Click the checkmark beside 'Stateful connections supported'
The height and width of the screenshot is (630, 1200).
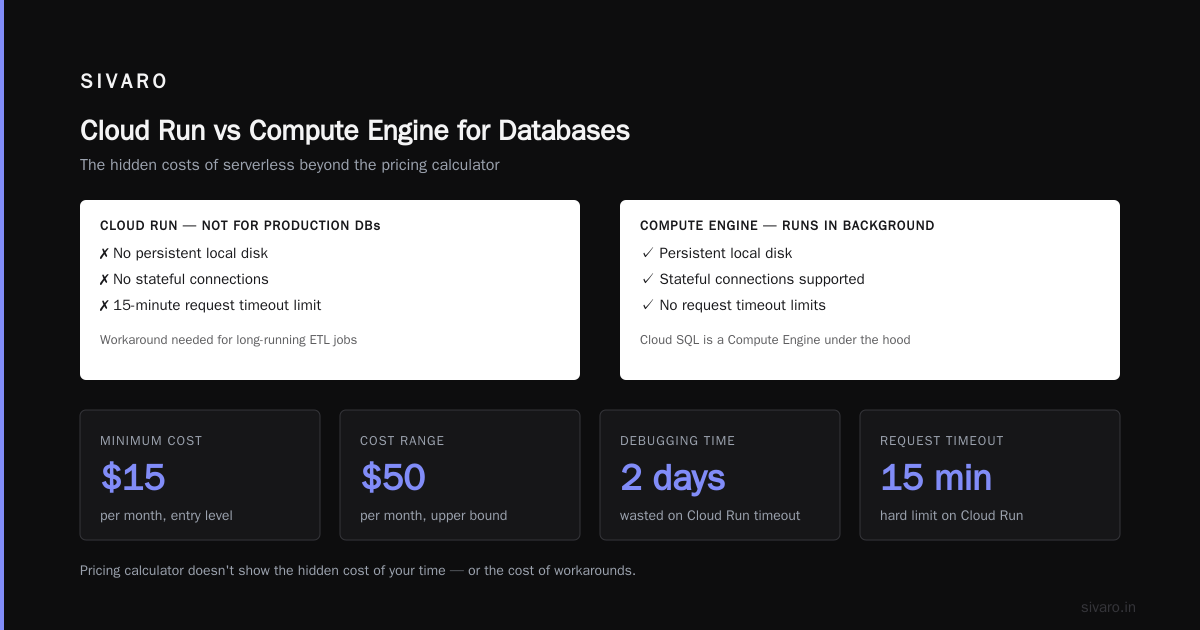click(x=648, y=280)
